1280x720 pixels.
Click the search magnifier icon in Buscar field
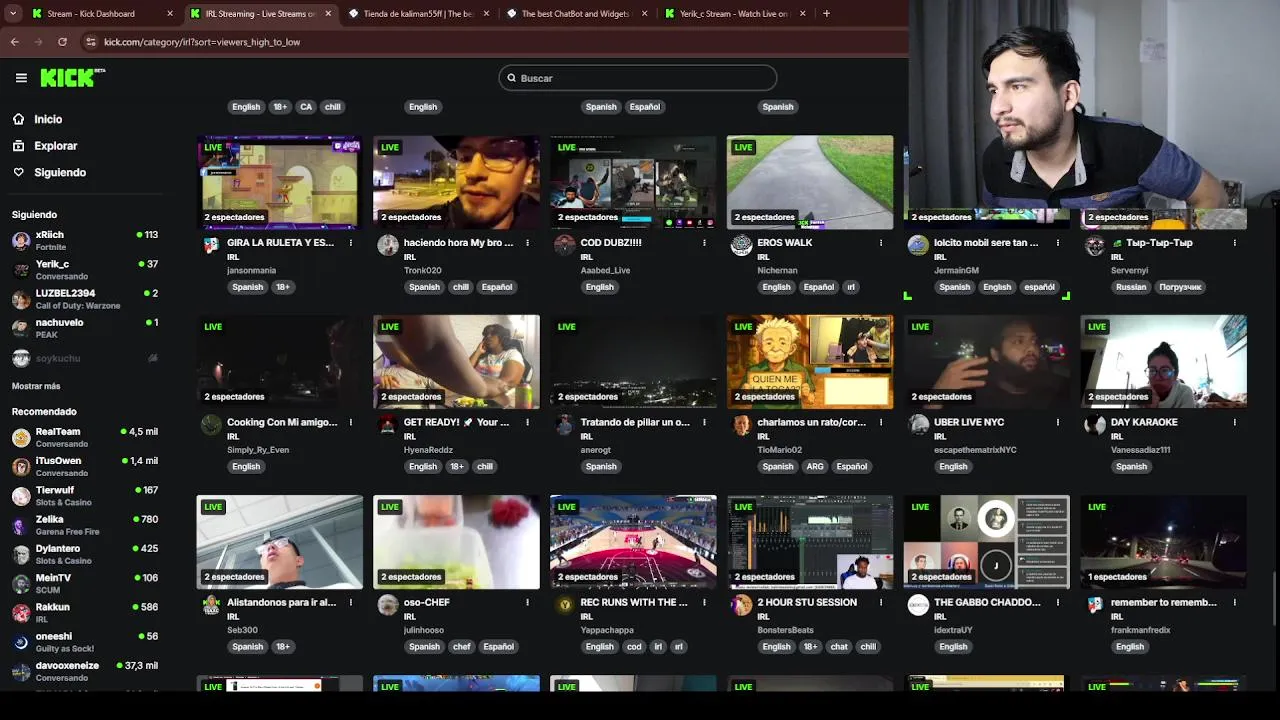[511, 78]
